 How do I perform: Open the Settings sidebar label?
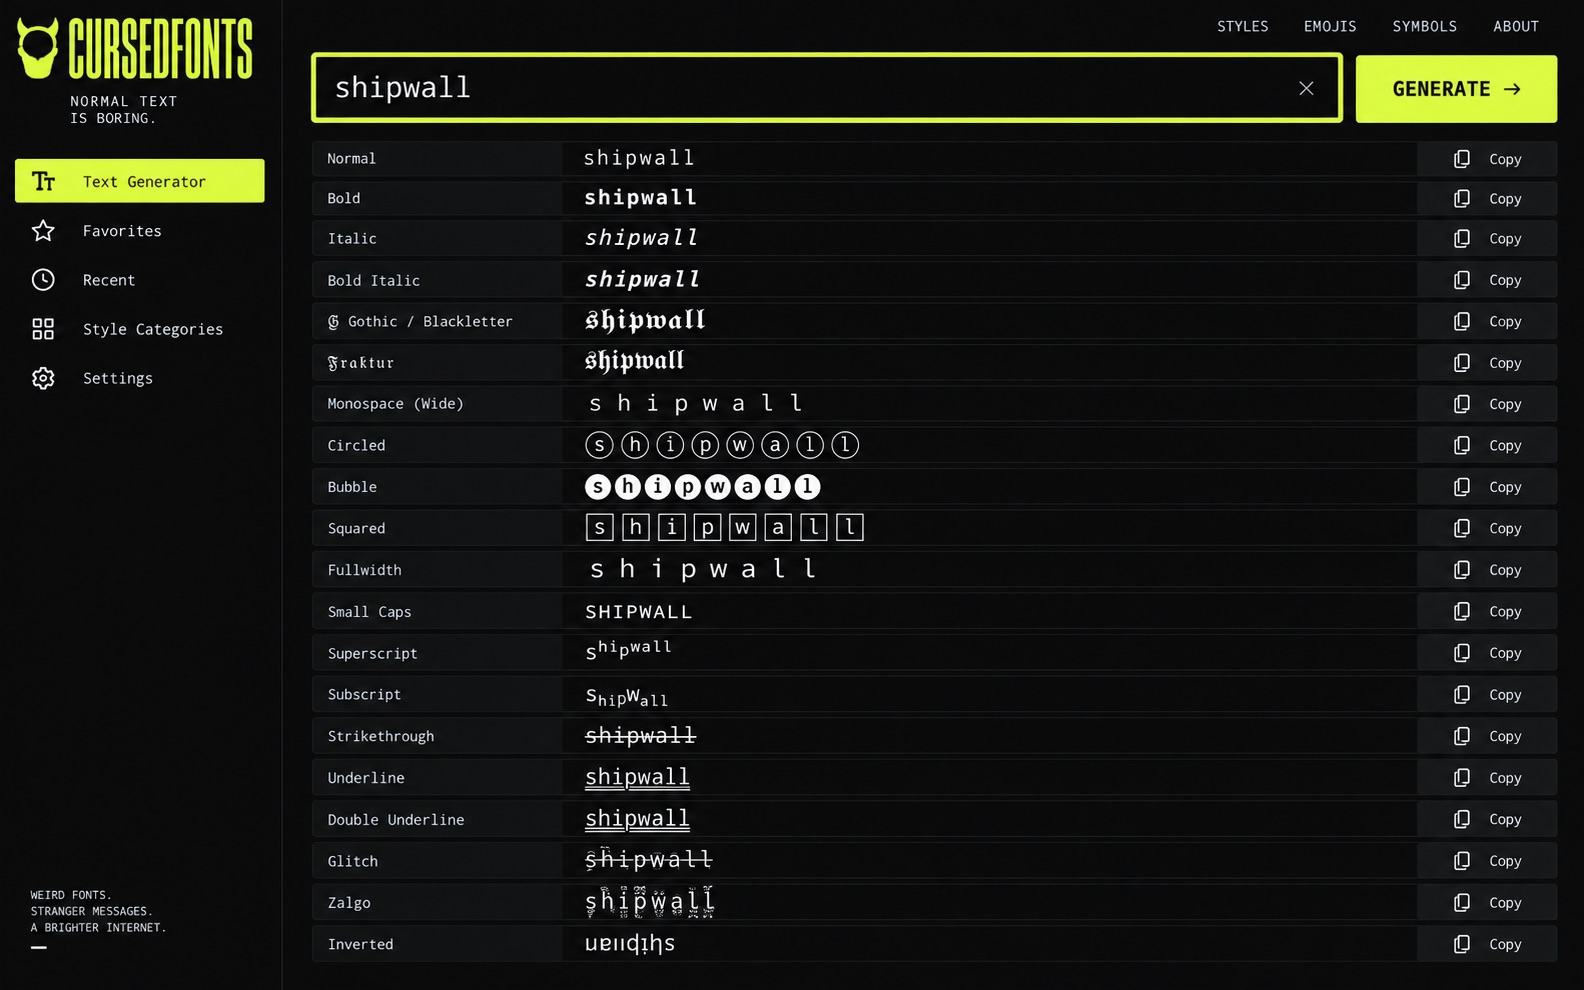click(118, 378)
